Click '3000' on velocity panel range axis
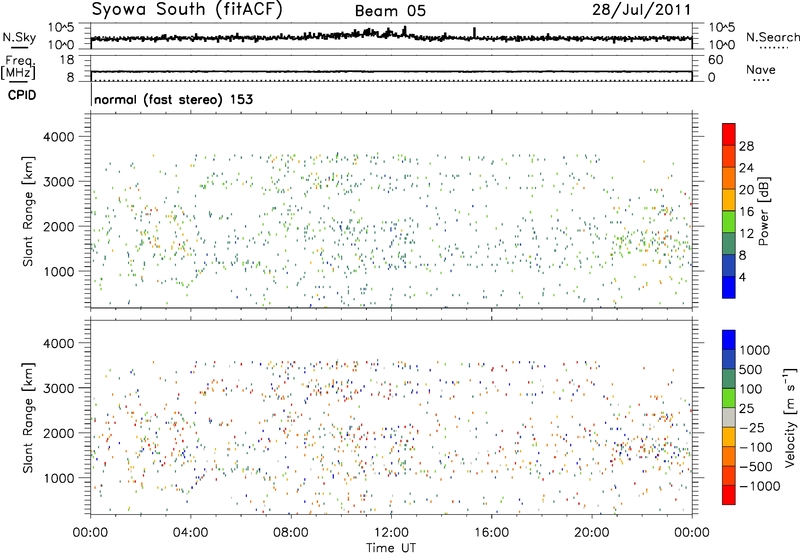This screenshot has height=554, width=800. coord(59,388)
